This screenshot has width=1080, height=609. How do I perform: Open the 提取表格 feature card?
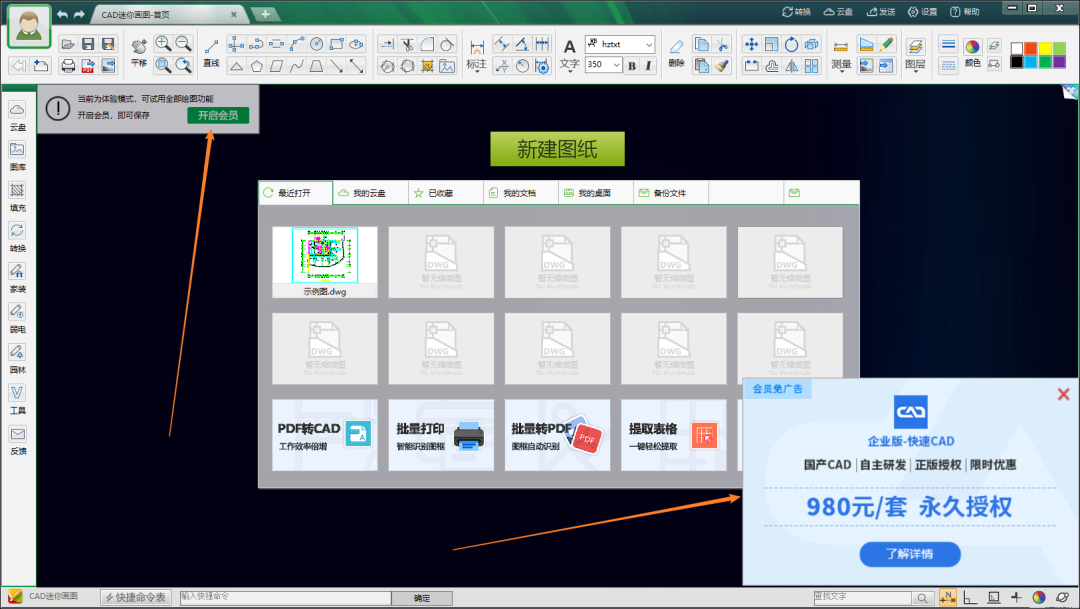[x=674, y=435]
